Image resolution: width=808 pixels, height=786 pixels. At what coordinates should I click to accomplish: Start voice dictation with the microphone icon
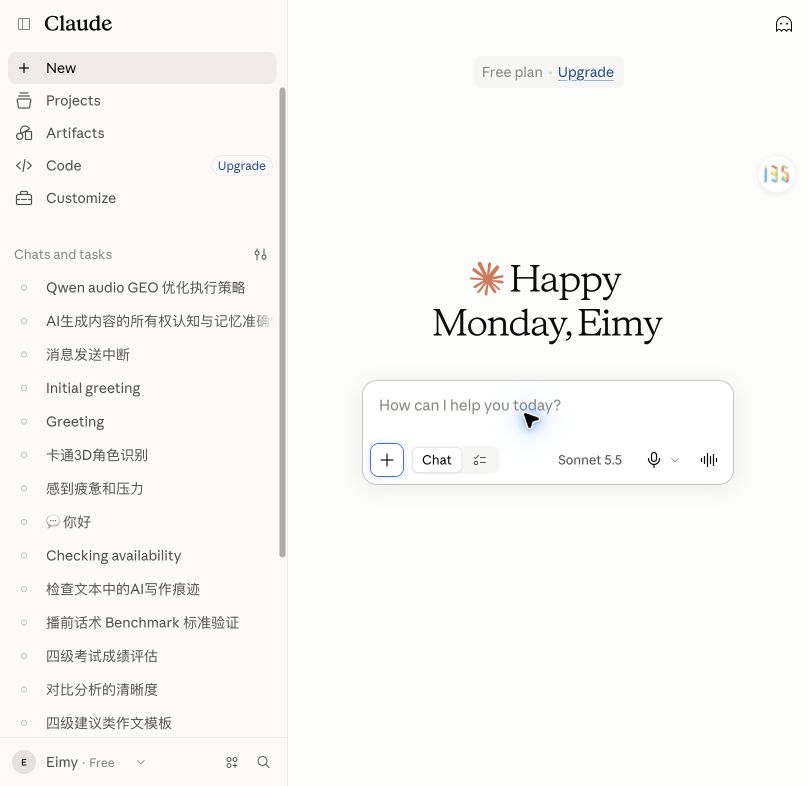pos(653,460)
